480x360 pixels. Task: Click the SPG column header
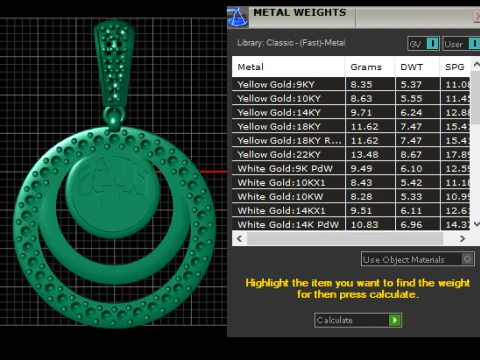coord(455,67)
